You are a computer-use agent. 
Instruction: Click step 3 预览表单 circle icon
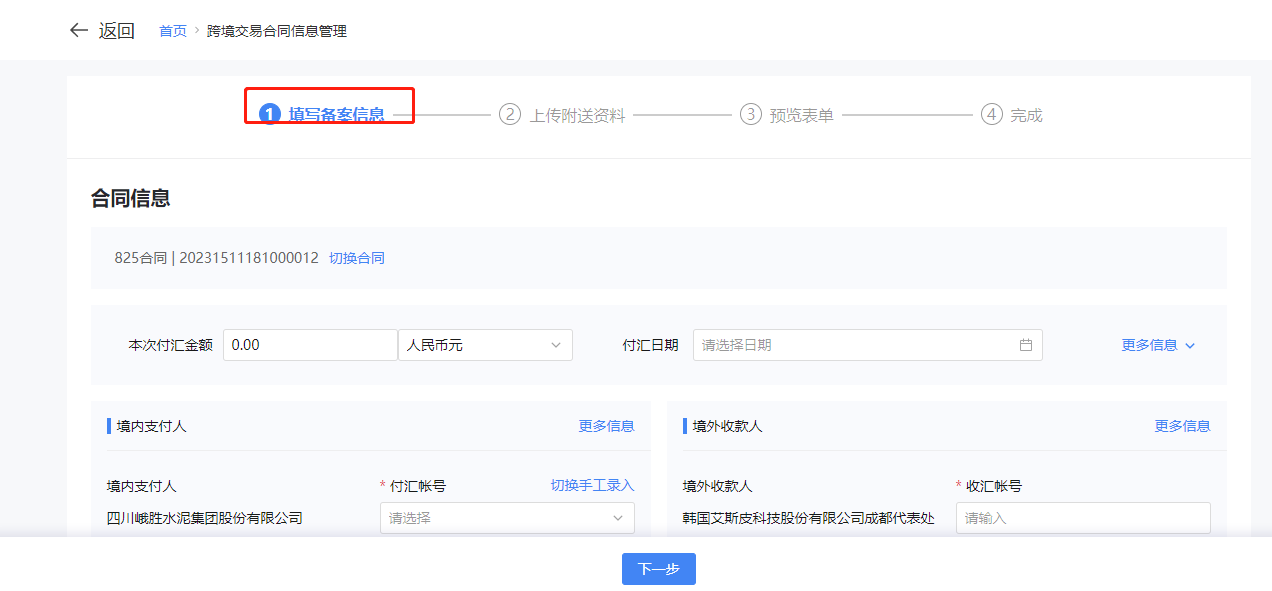pos(750,115)
